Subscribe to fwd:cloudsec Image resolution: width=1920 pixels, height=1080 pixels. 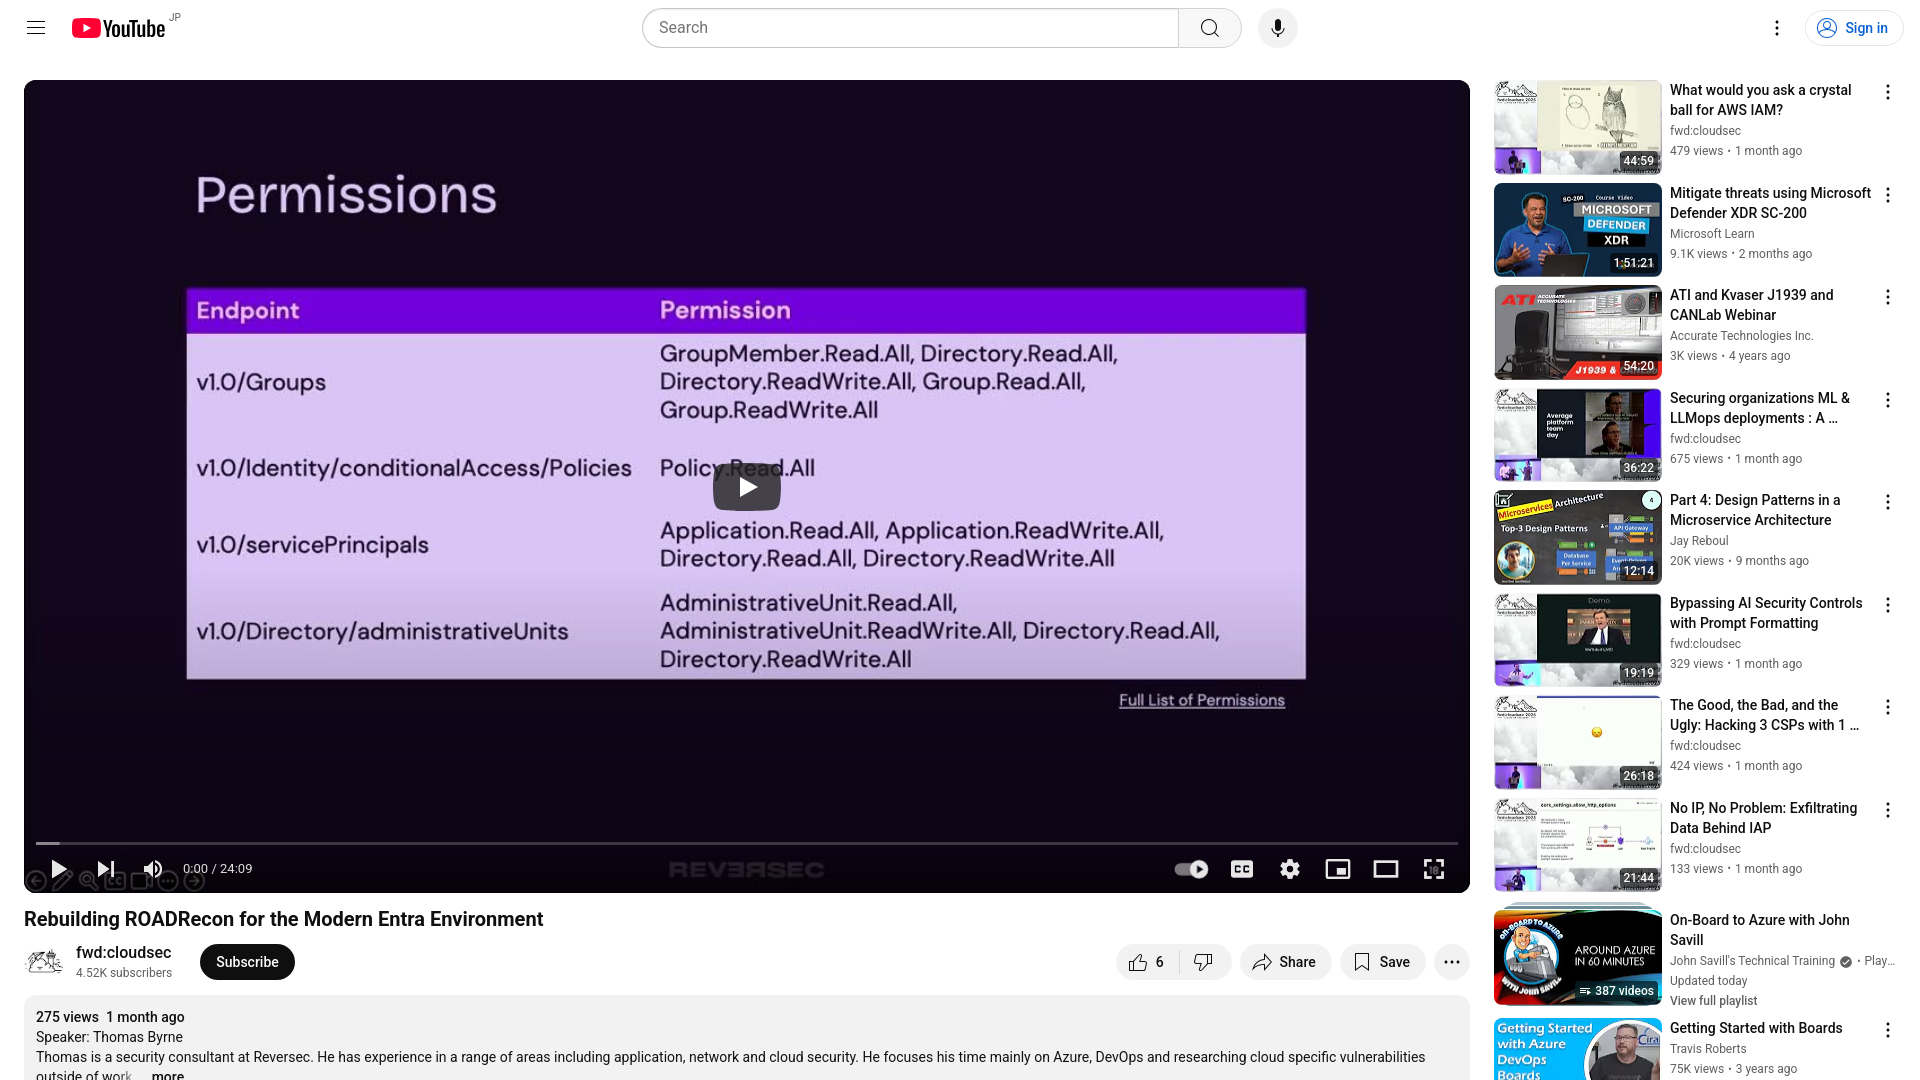[x=247, y=962]
